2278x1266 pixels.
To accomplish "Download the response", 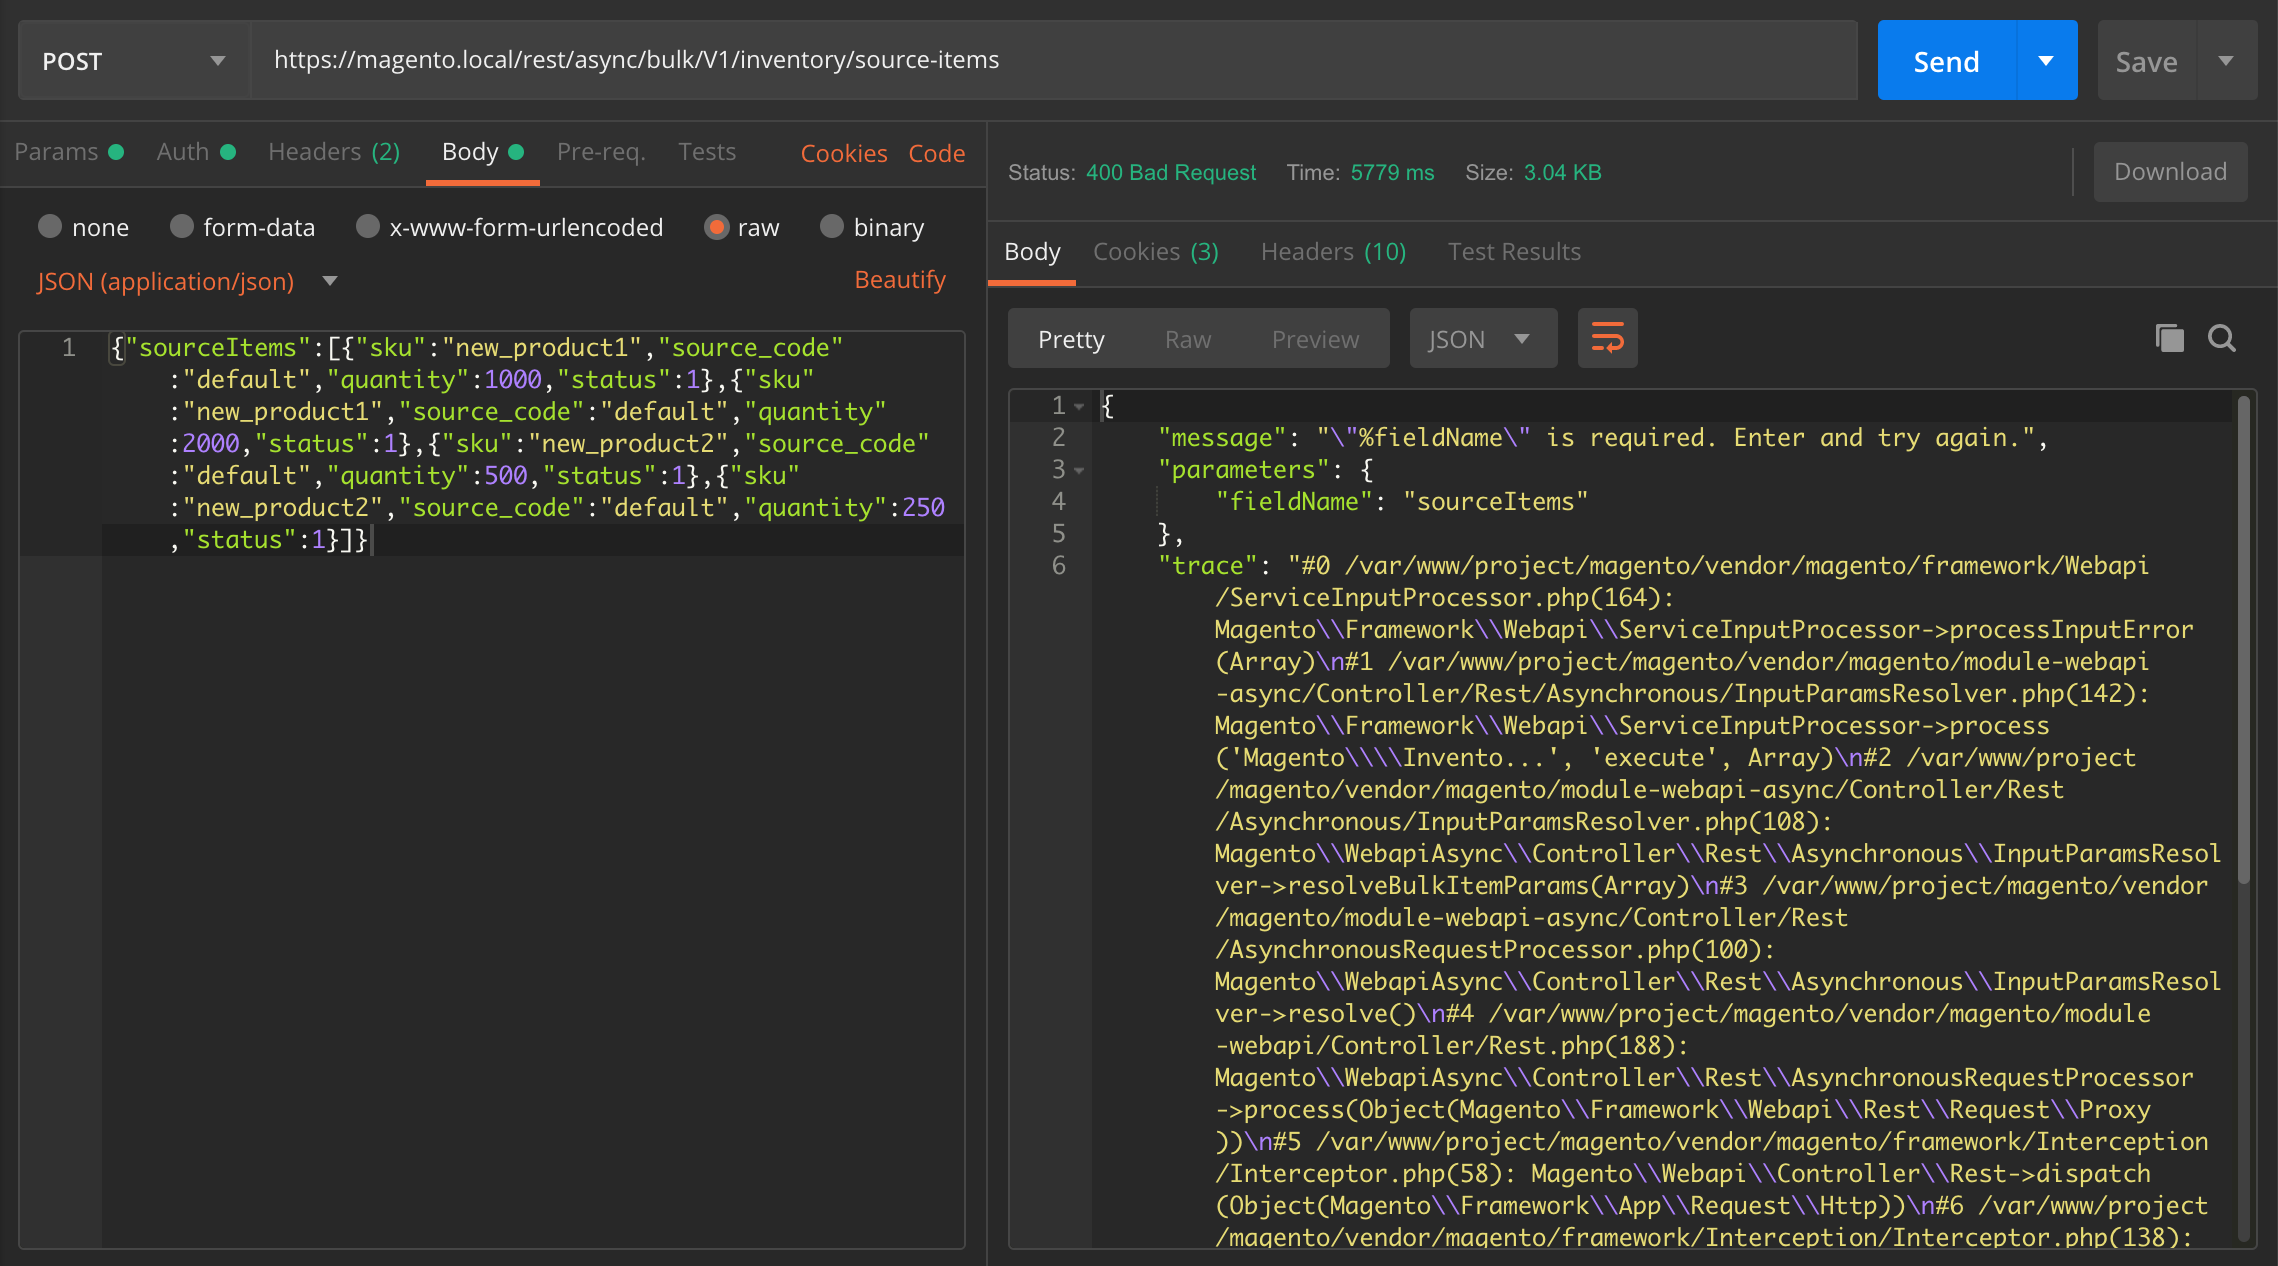I will point(2170,172).
